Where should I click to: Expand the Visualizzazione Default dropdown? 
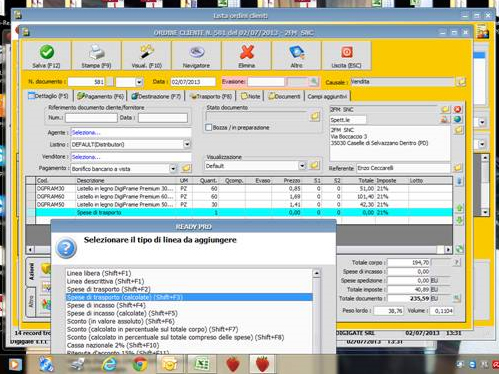coord(302,166)
